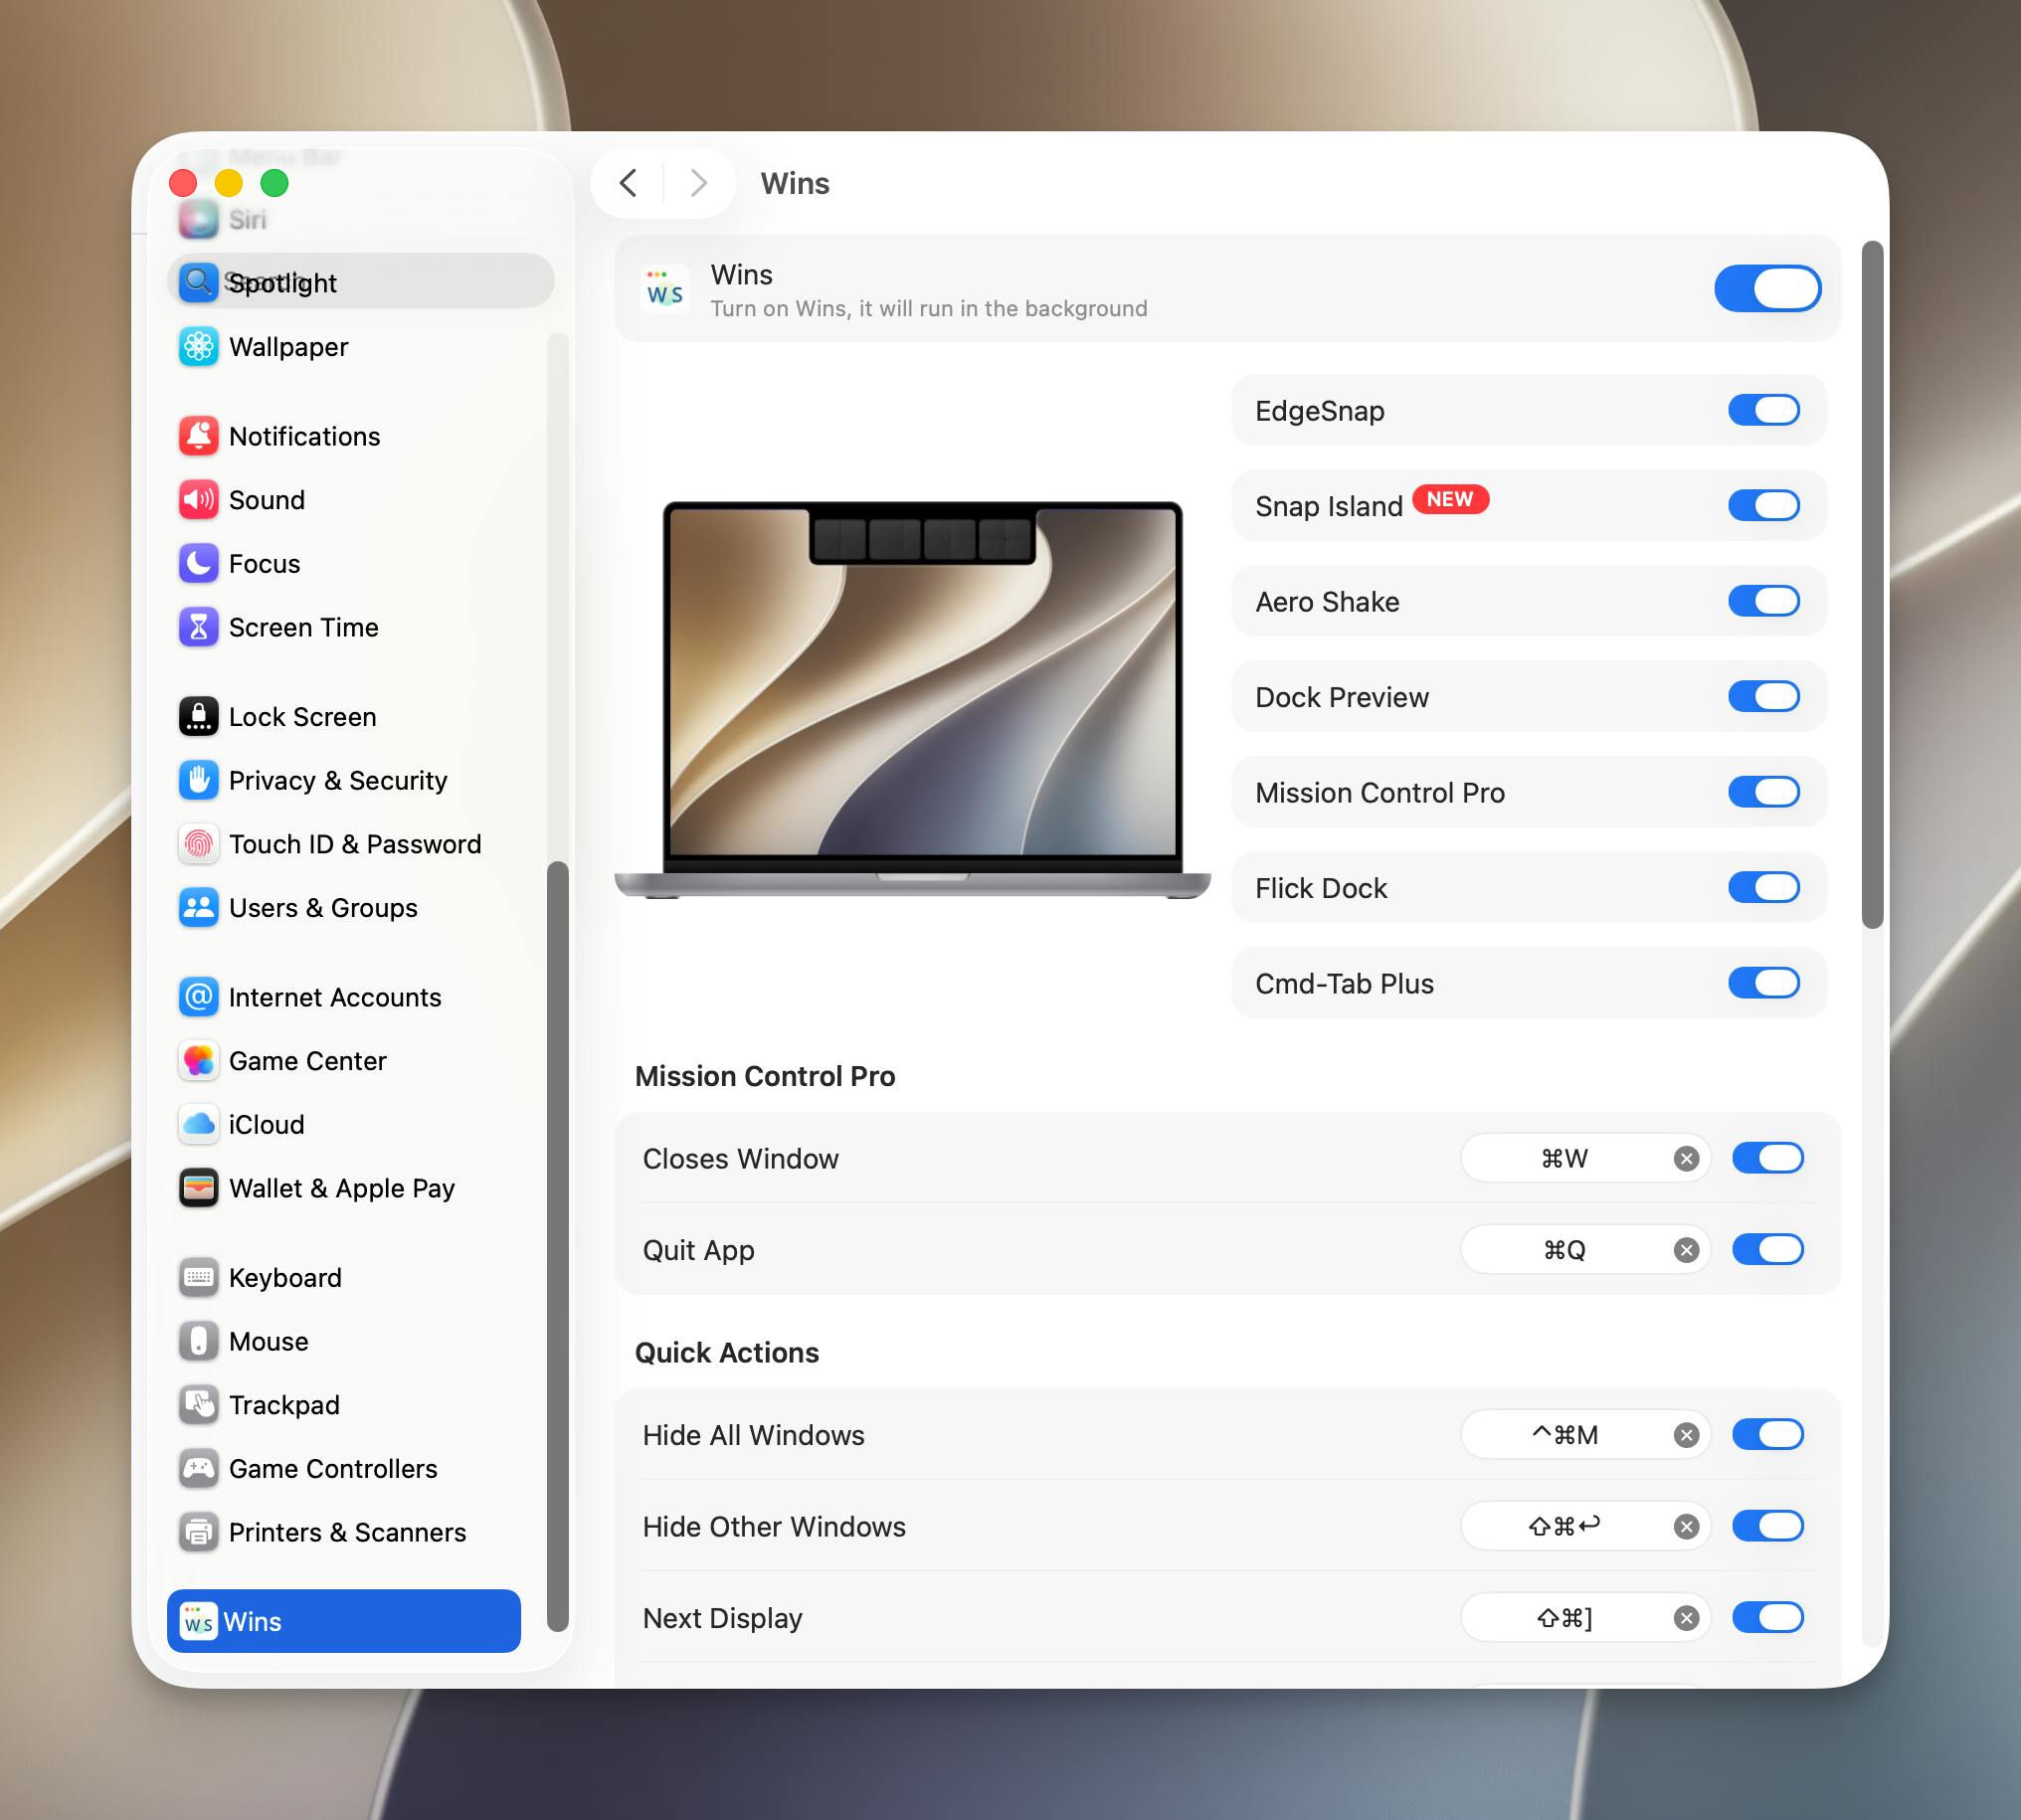
Task: Toggle the Snap Island feature
Action: [x=1764, y=506]
